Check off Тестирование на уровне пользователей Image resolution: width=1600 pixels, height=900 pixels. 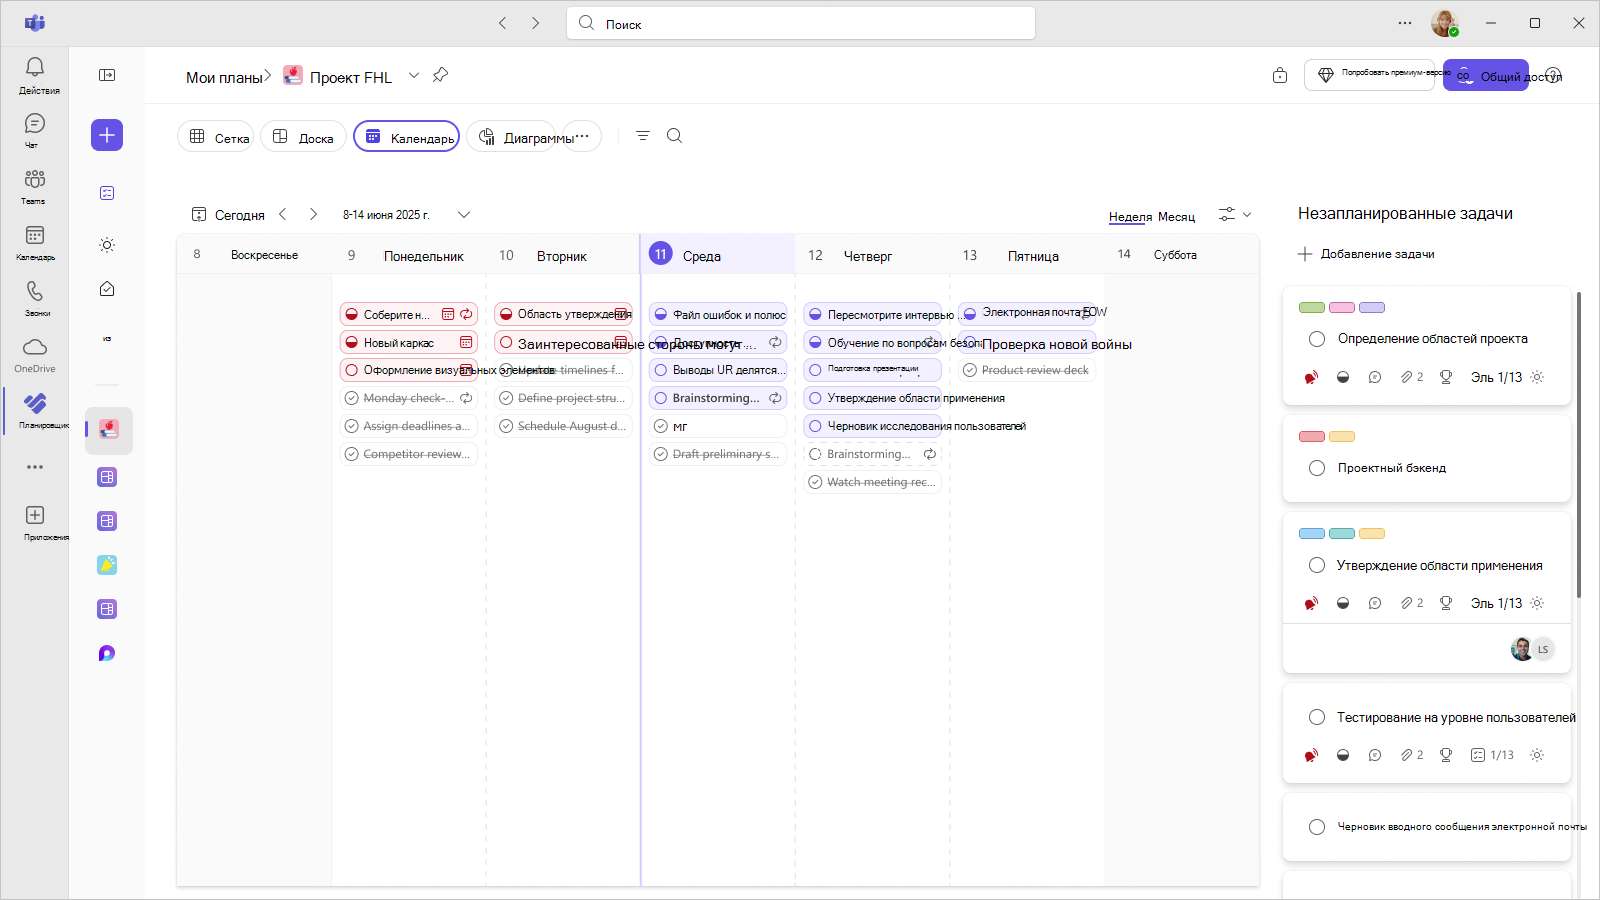coord(1317,717)
